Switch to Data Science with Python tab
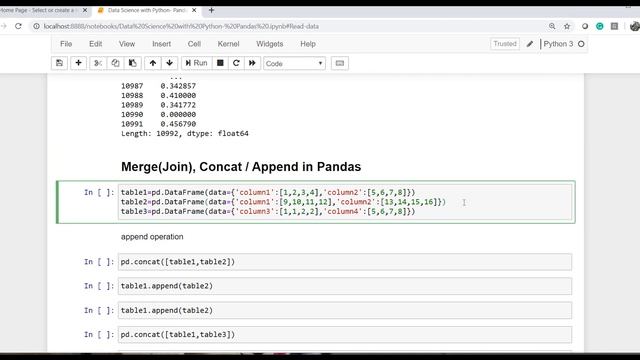This screenshot has height=360, width=640. [147, 10]
